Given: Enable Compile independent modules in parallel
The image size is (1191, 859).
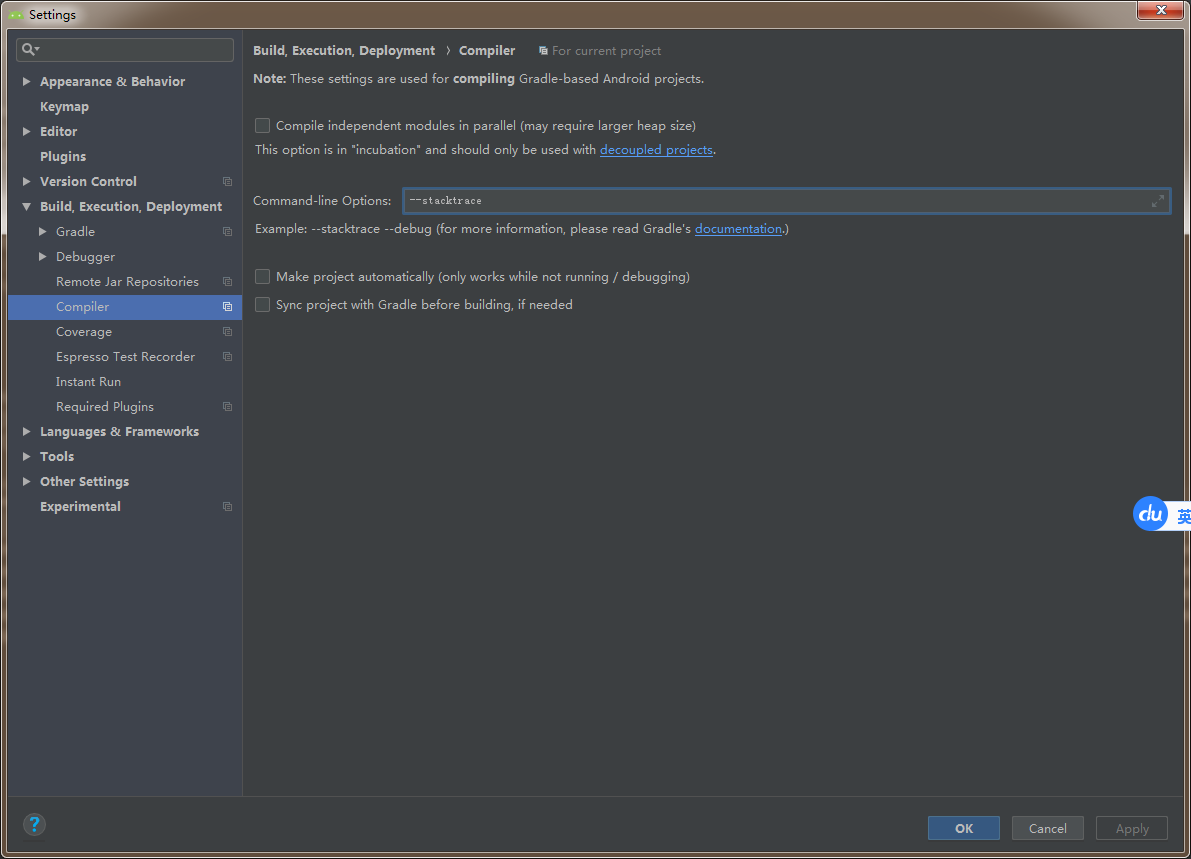Looking at the screenshot, I should [x=262, y=125].
